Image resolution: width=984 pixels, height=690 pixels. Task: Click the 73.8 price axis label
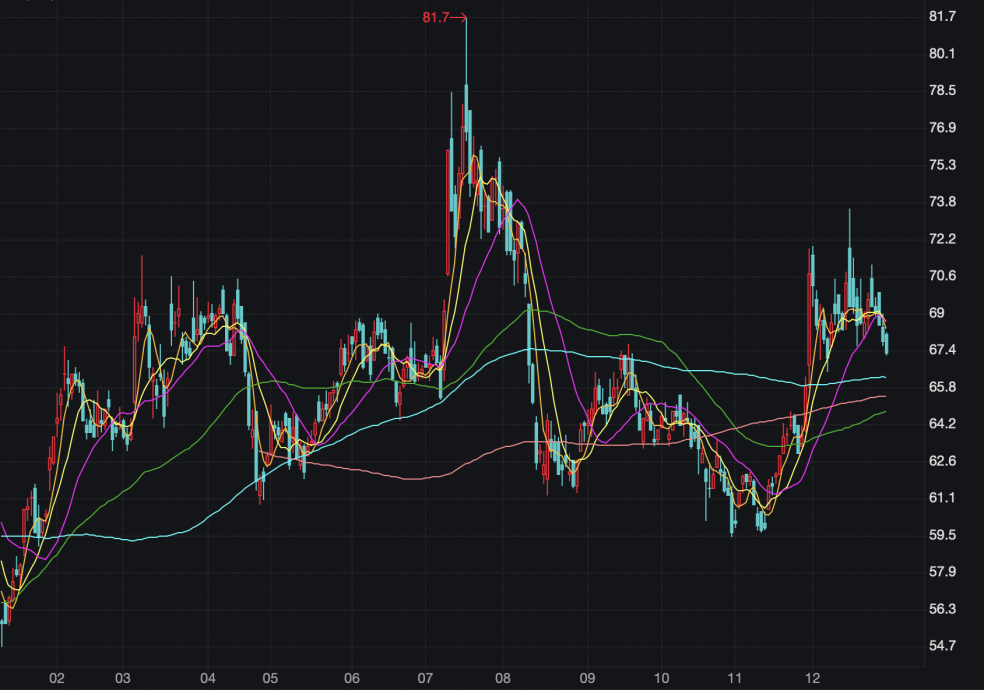point(943,202)
